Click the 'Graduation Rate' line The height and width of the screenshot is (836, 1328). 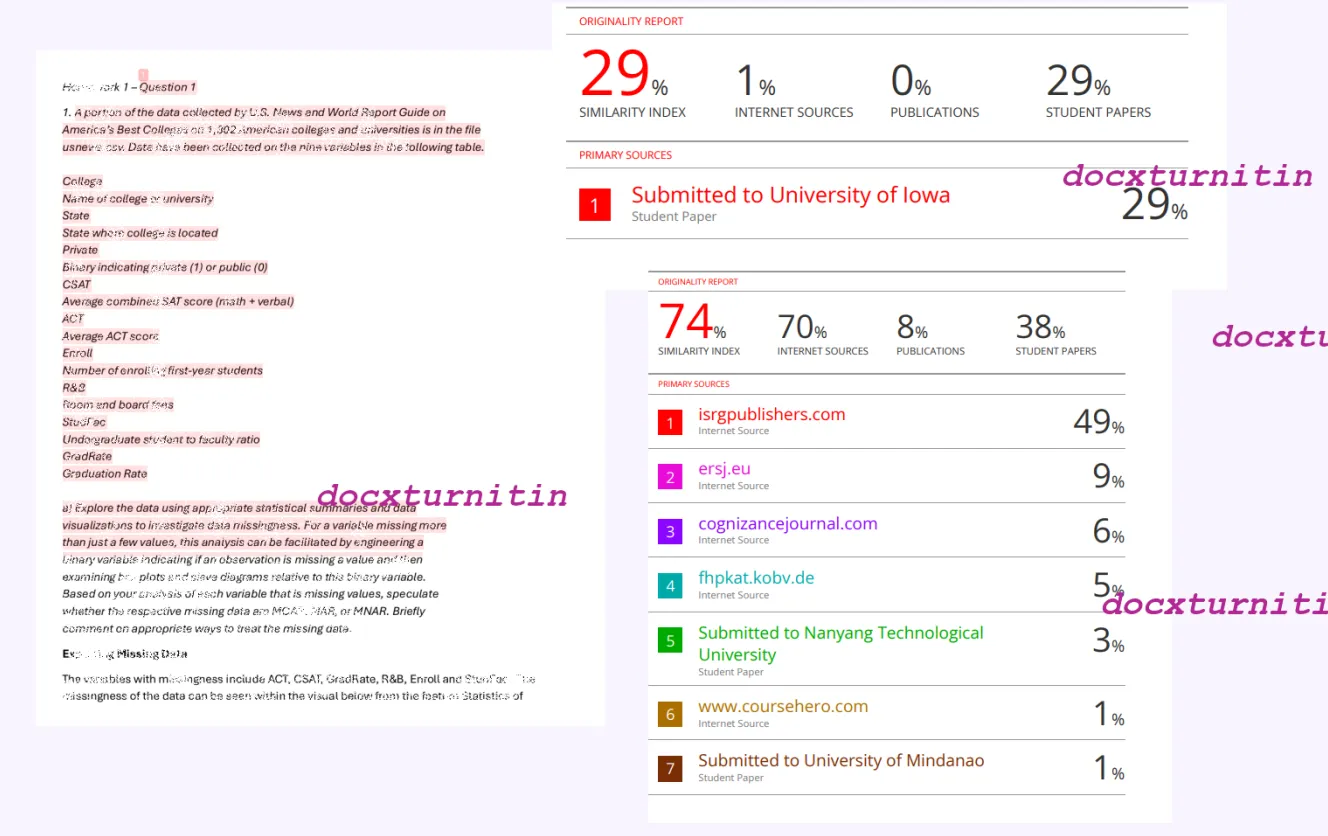pos(104,473)
